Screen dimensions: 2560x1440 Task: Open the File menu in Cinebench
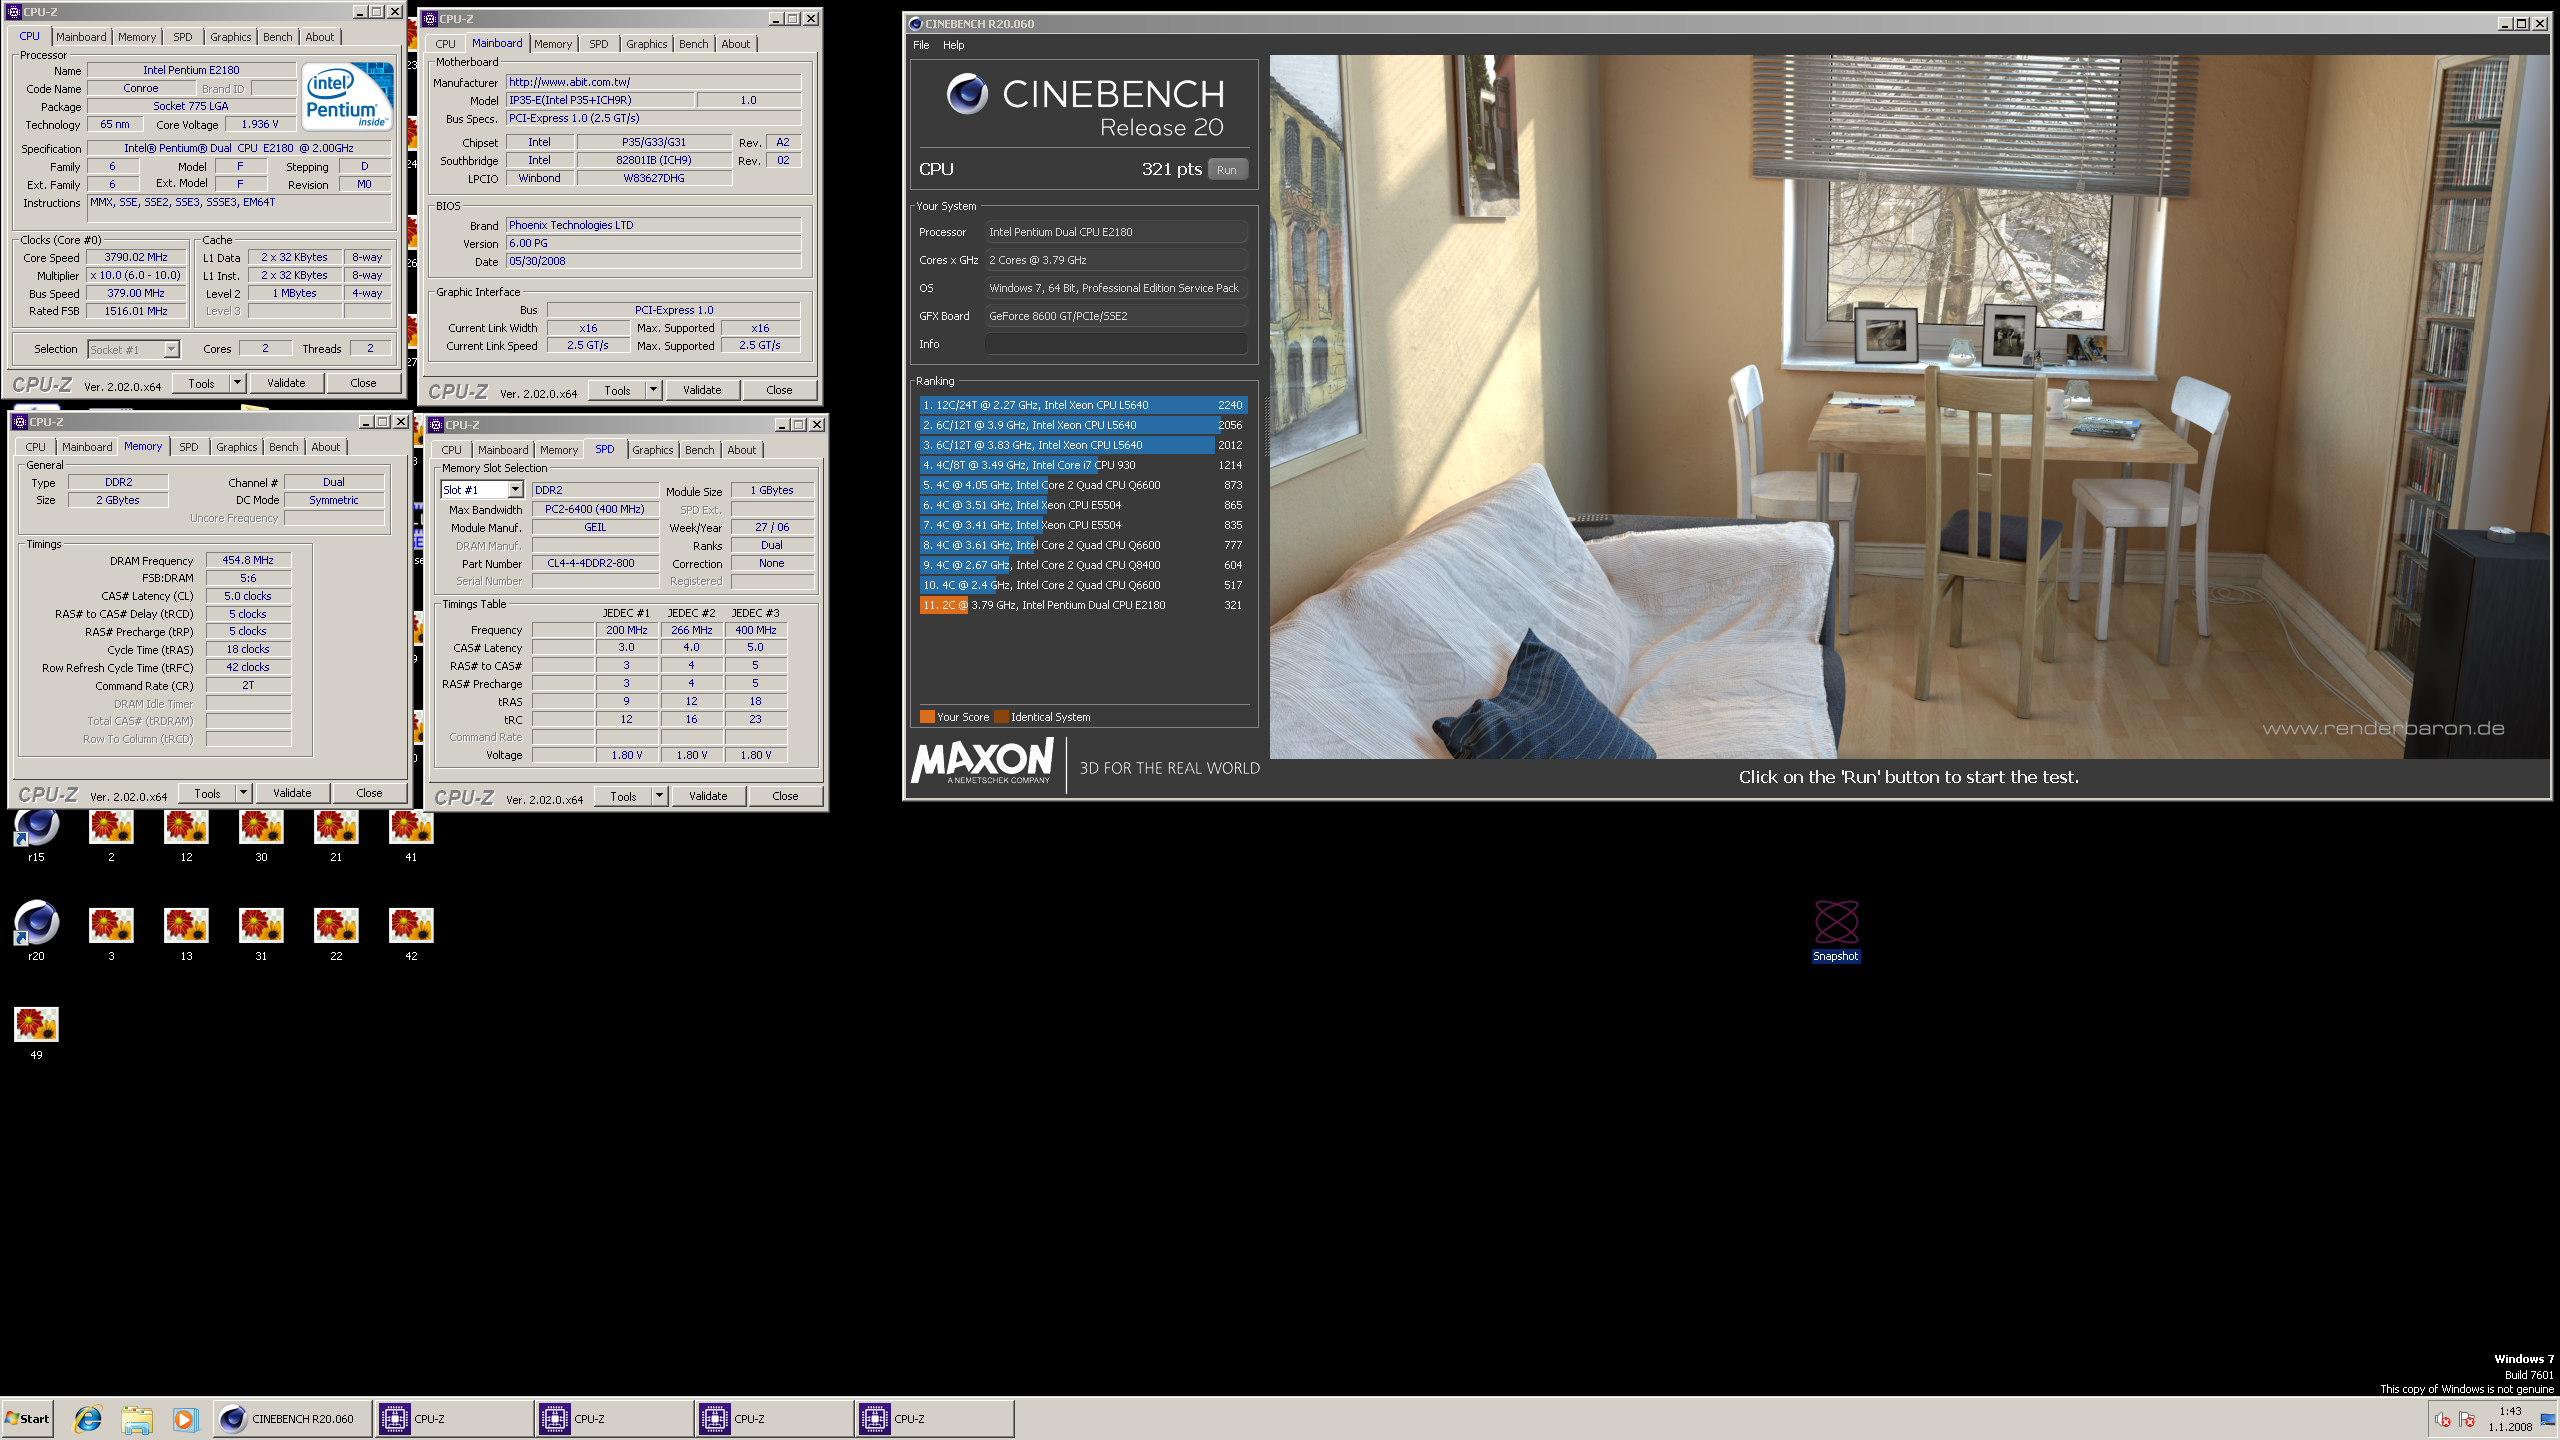[921, 45]
